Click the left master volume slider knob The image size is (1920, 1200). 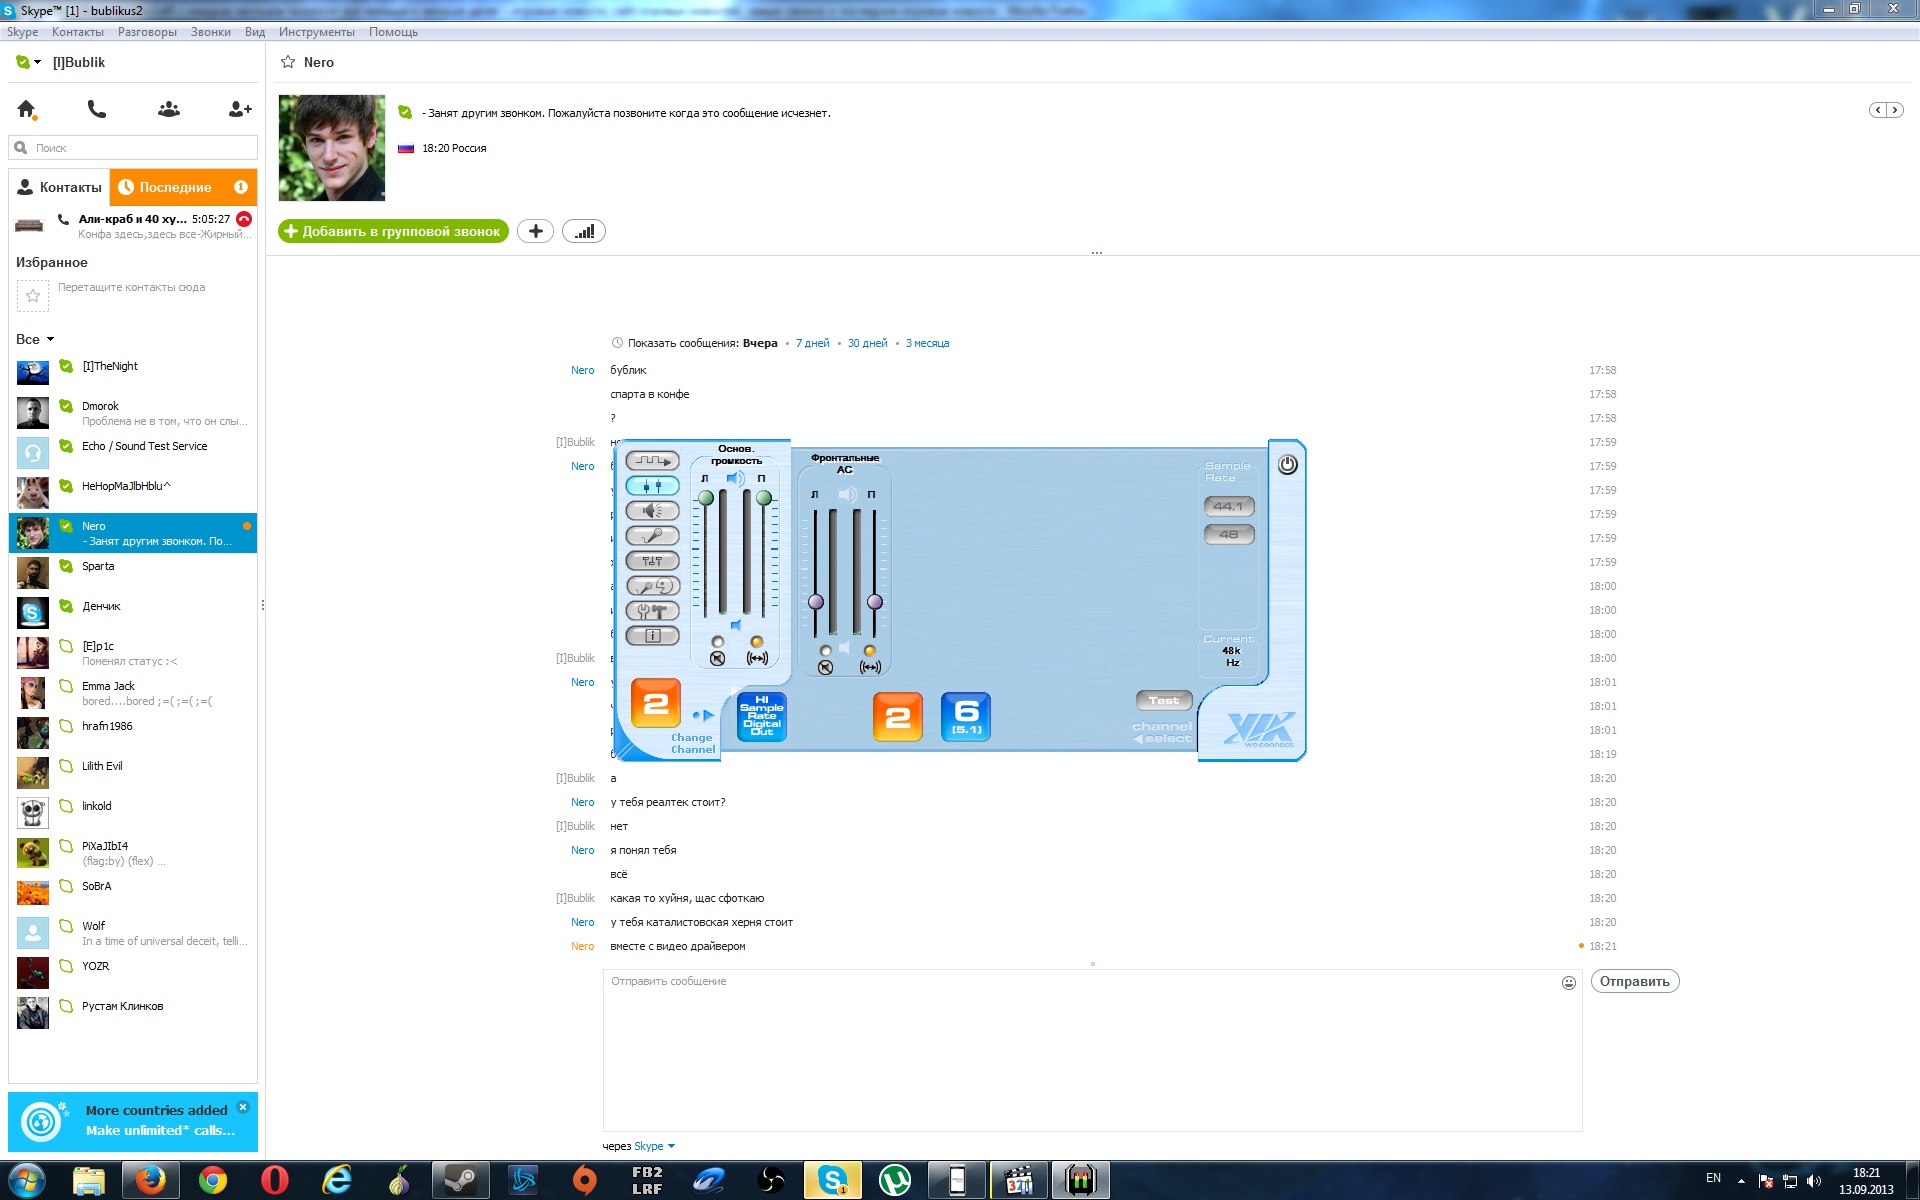(706, 498)
